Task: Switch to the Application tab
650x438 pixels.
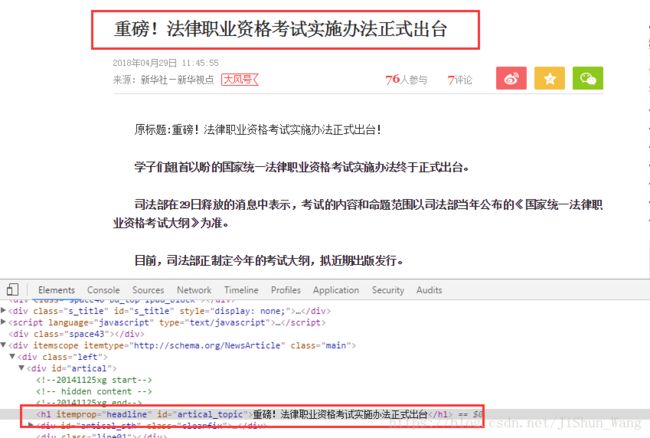Action: pos(336,290)
